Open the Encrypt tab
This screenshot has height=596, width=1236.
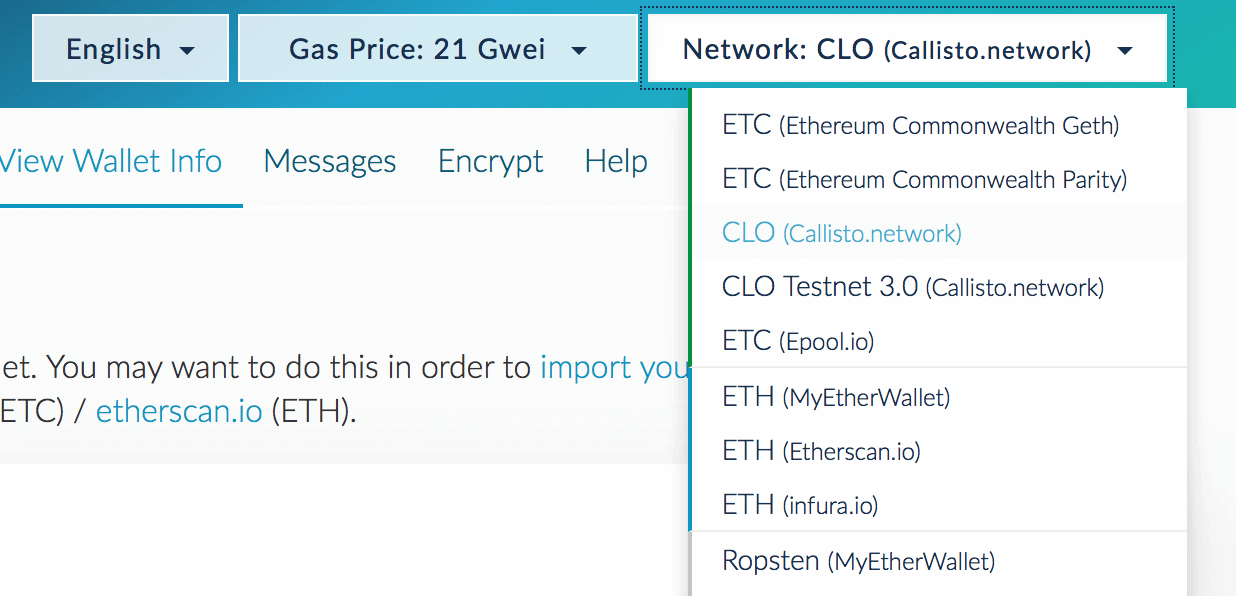click(491, 161)
